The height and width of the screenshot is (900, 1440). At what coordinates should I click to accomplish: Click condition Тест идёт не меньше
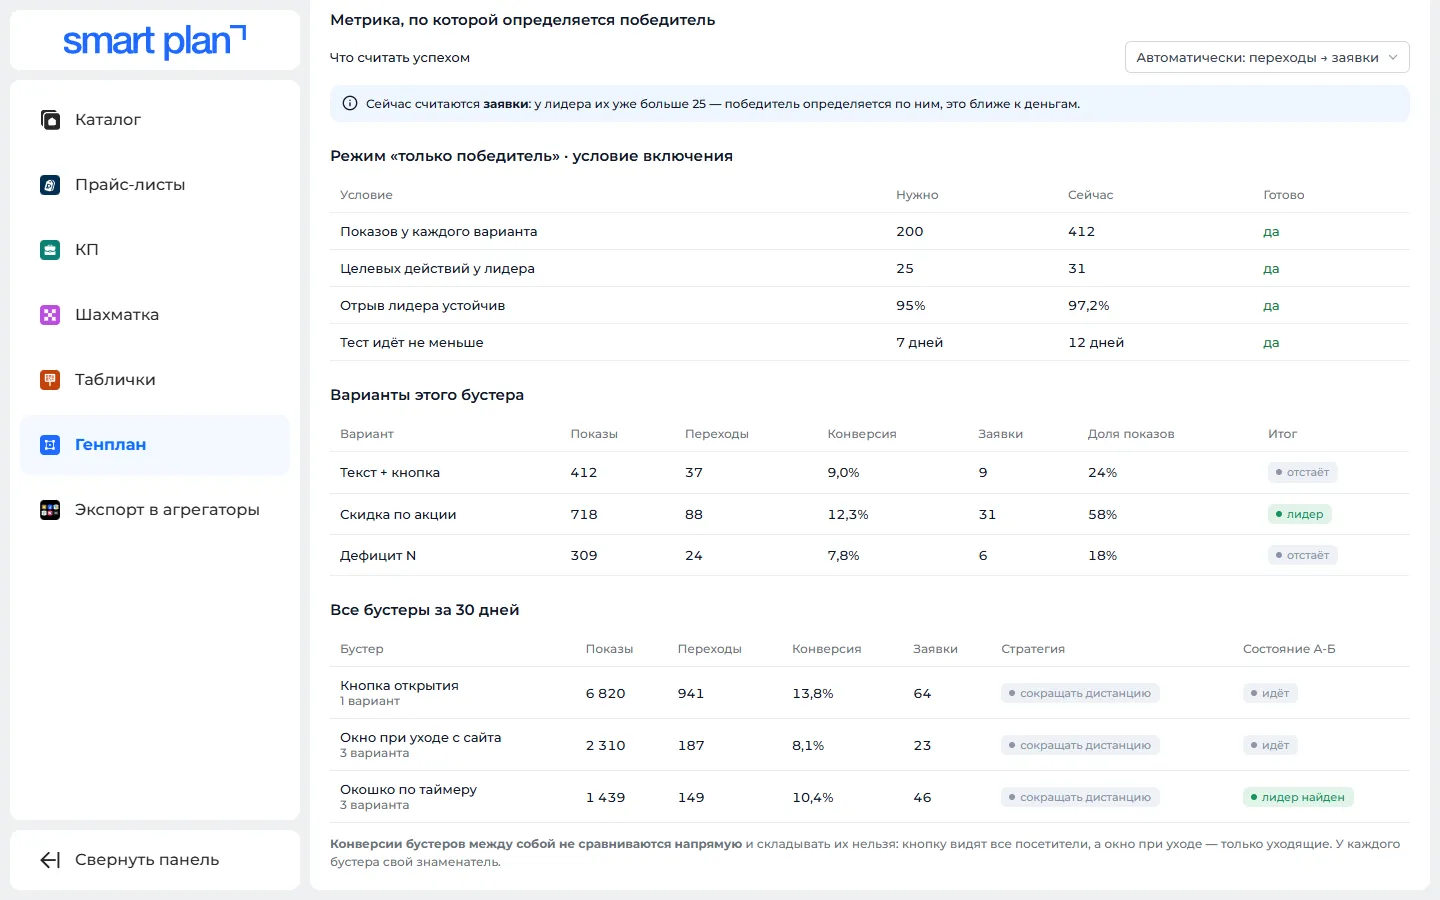[411, 343]
